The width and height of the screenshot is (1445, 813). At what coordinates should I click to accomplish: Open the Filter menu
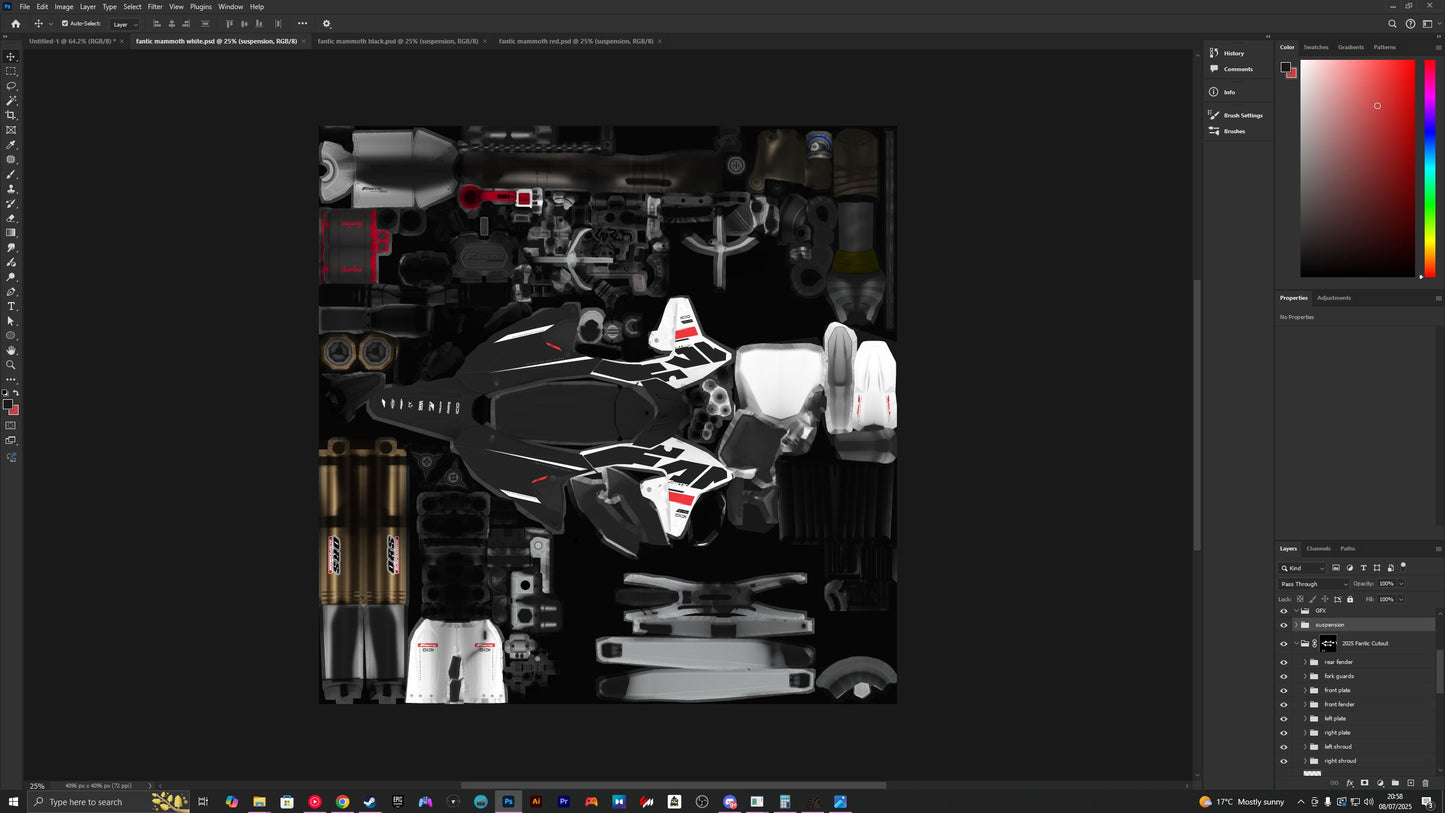pyautogui.click(x=154, y=6)
